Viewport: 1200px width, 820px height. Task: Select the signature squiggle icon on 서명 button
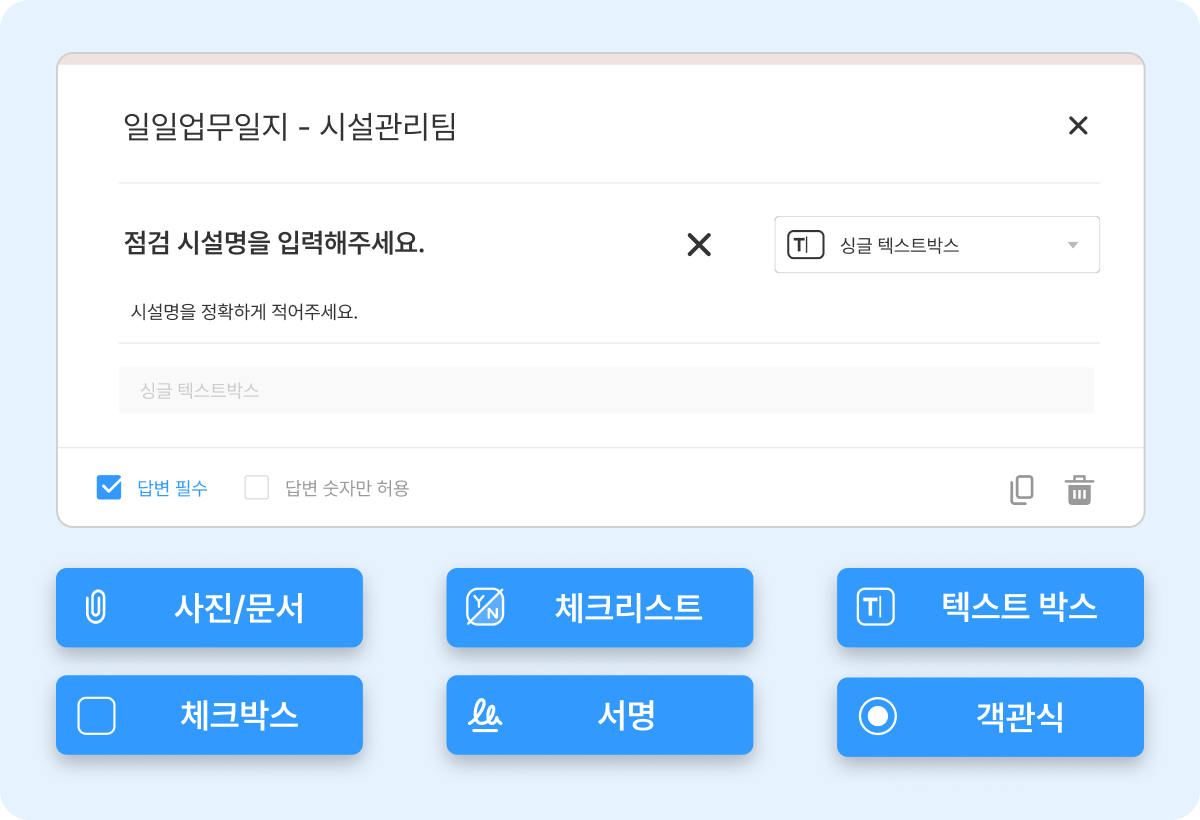(487, 715)
